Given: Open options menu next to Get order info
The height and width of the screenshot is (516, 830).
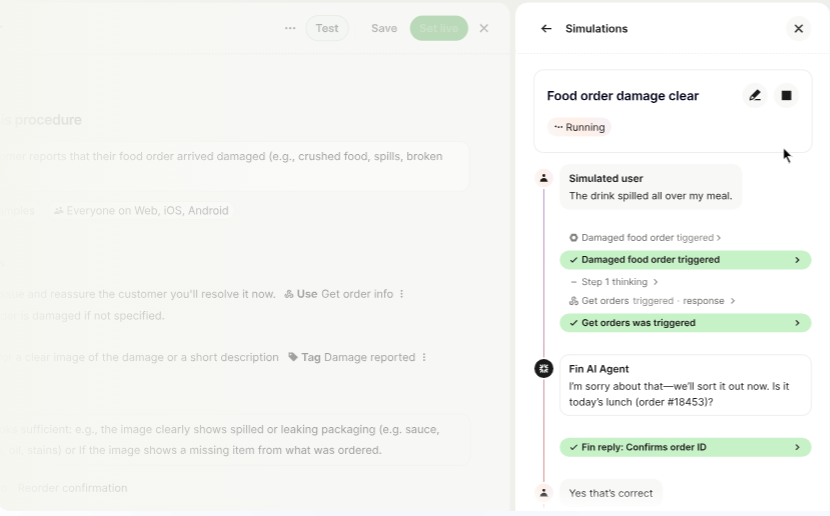Looking at the screenshot, I should point(402,294).
